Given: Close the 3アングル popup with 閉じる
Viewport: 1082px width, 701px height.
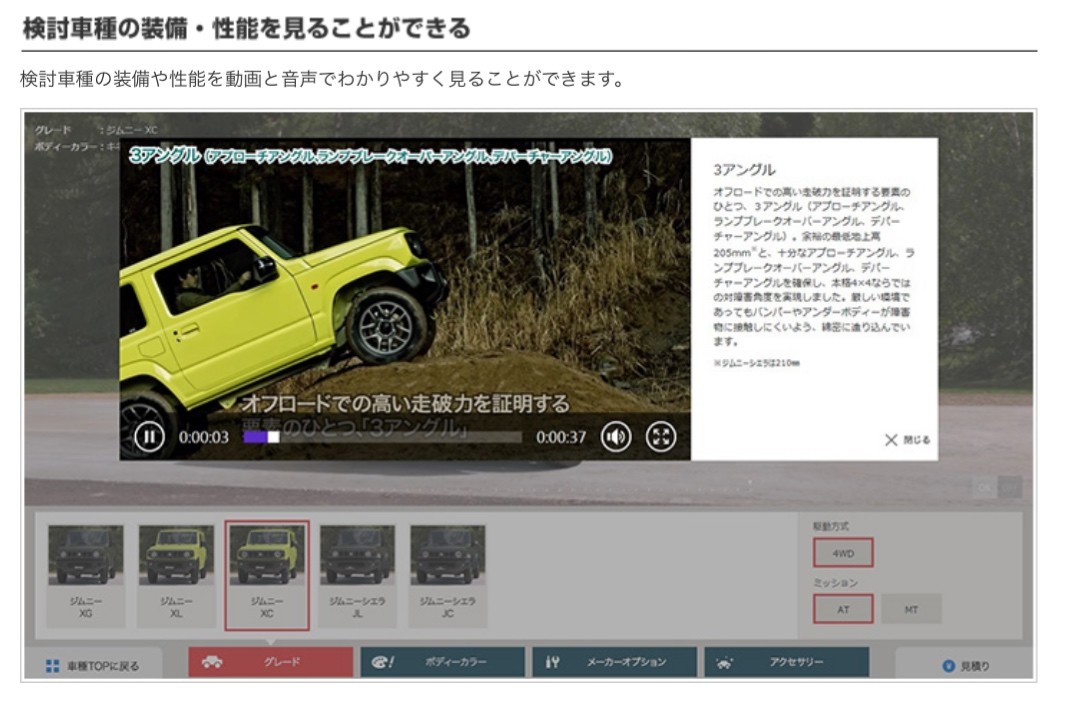Looking at the screenshot, I should click(907, 440).
